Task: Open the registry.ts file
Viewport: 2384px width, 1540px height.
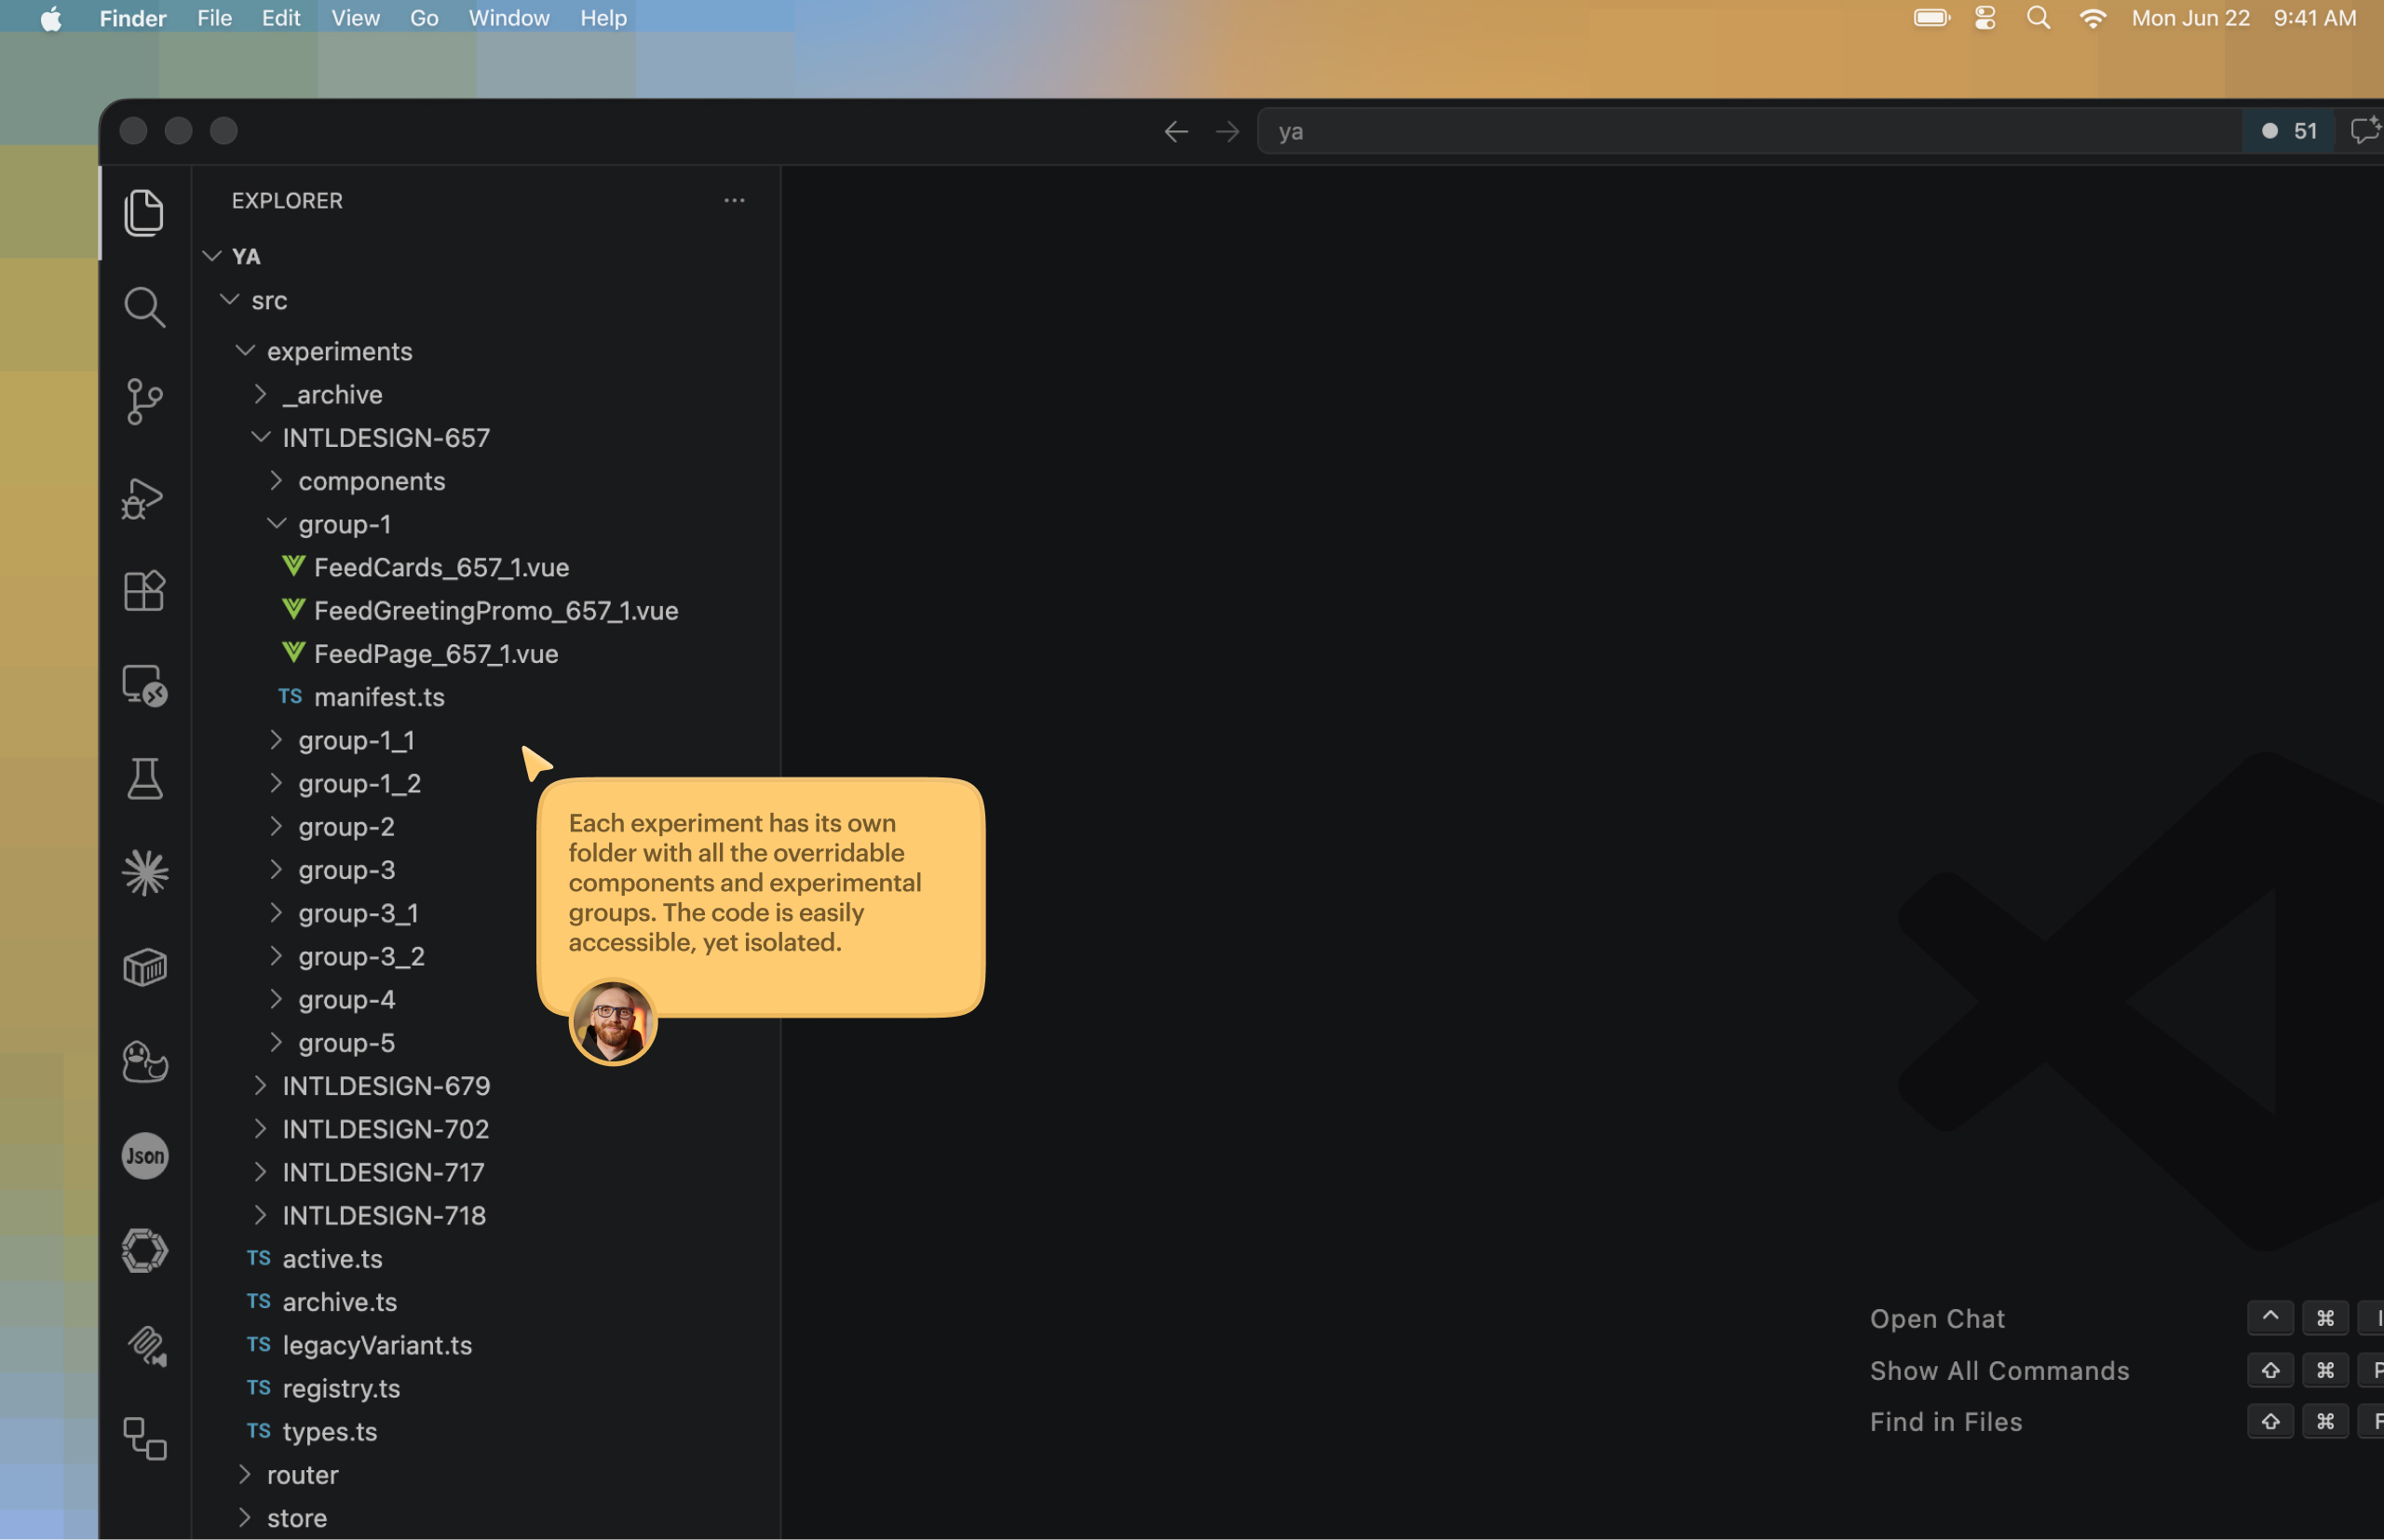Action: pyautogui.click(x=341, y=1388)
